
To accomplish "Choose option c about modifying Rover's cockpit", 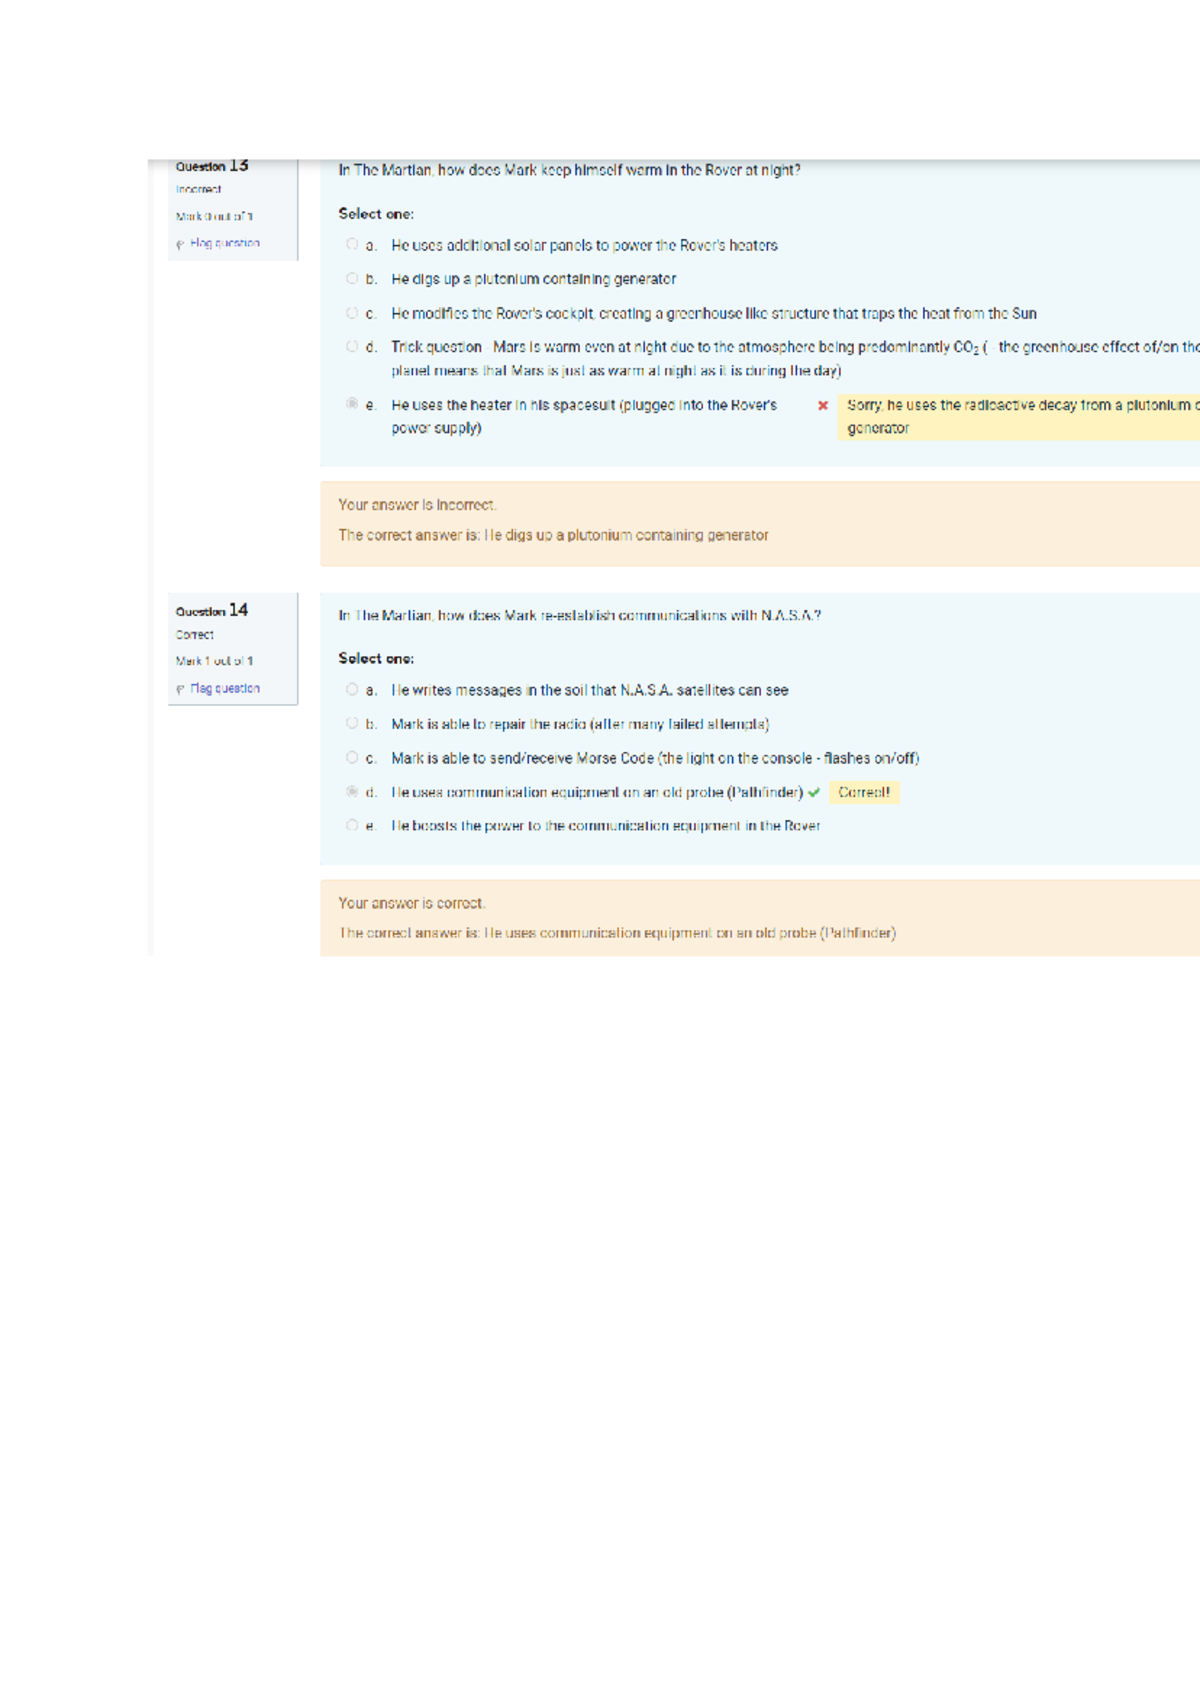I will pos(352,313).
